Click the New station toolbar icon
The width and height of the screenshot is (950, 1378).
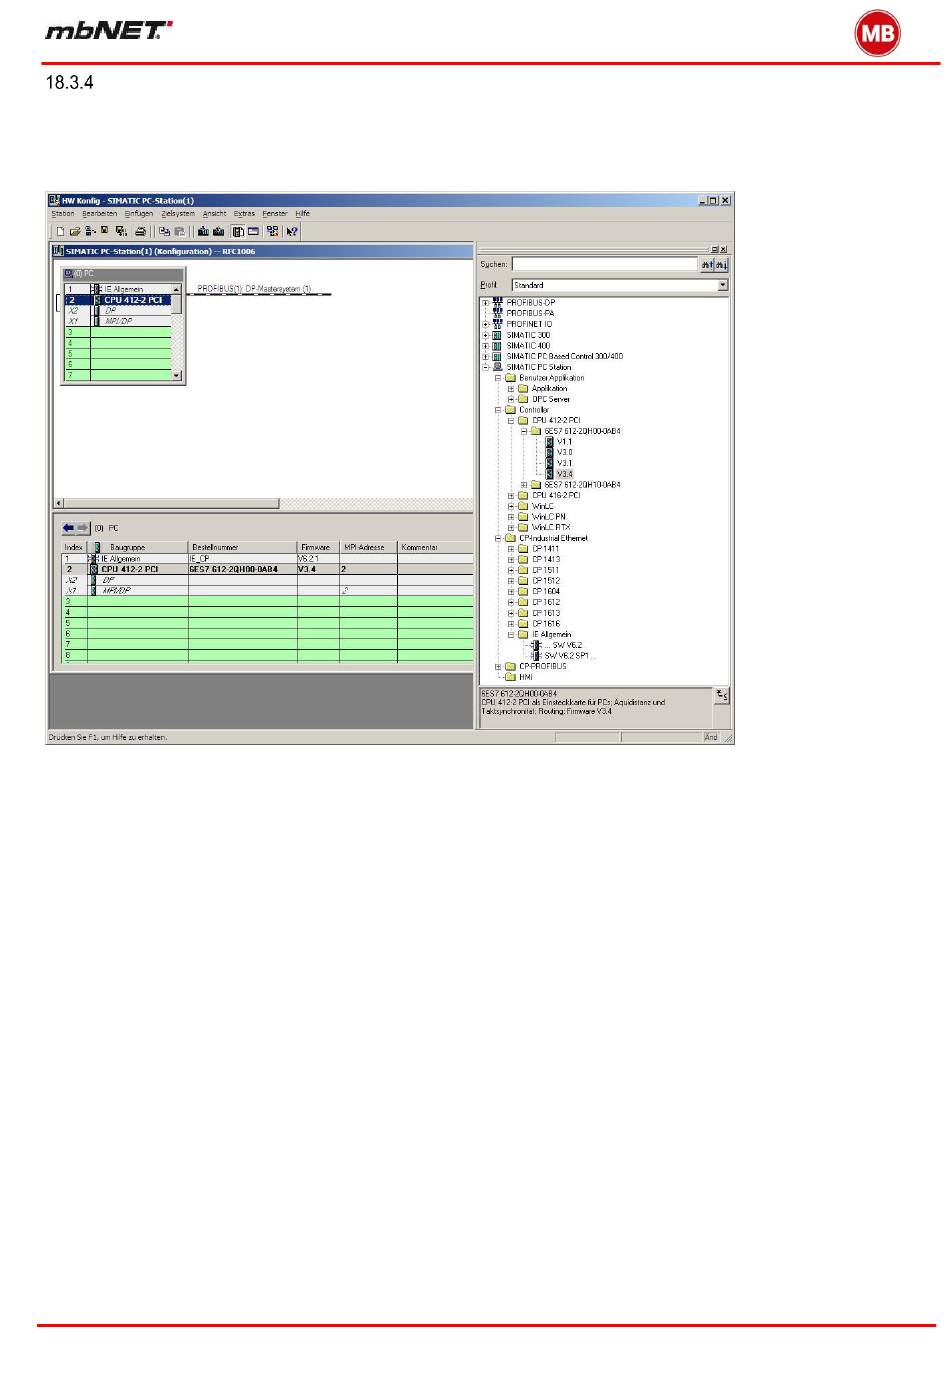[60, 231]
